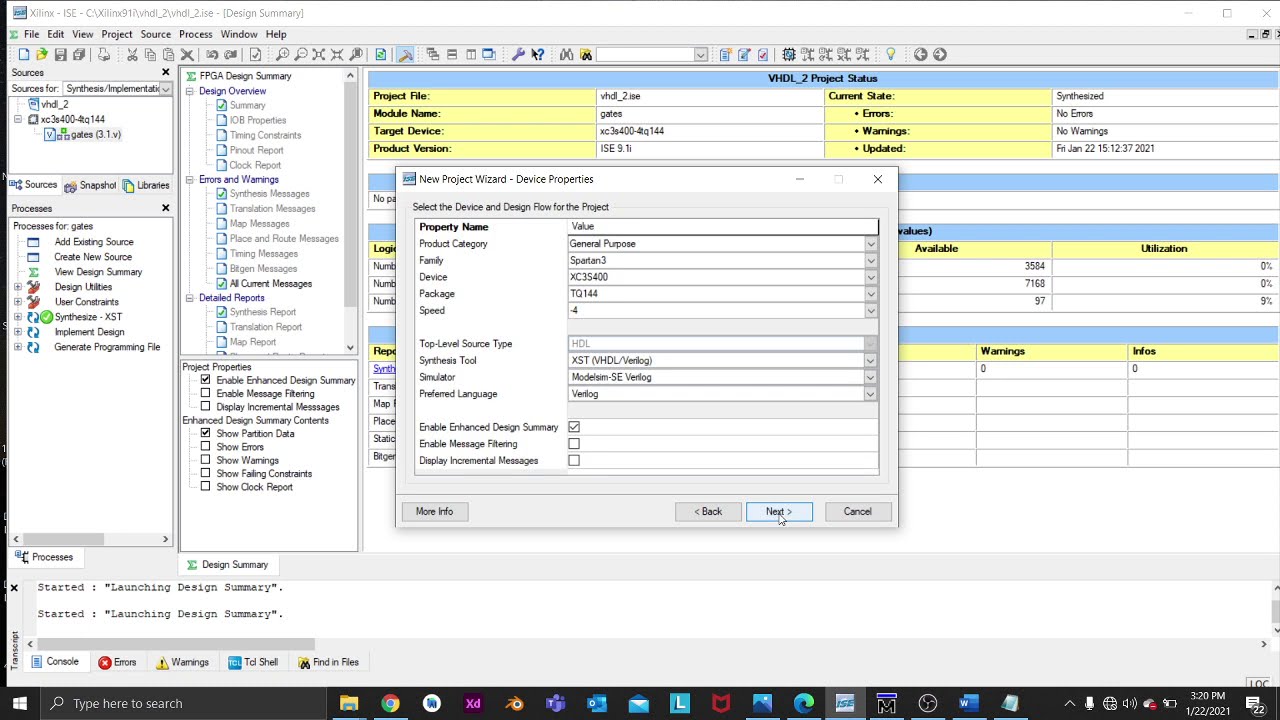The image size is (1280, 720).
Task: Click the right arrow forward toolbar icon
Action: tap(939, 54)
